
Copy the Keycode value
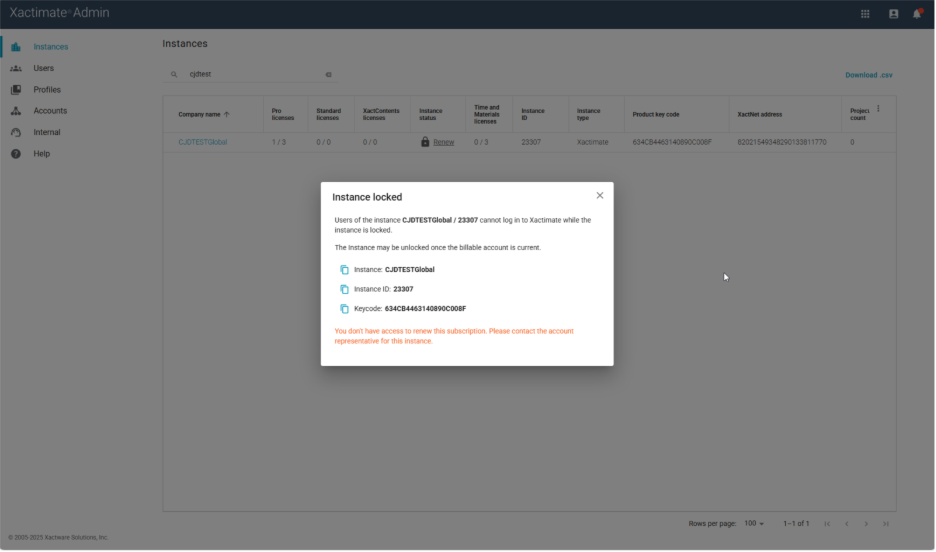tap(344, 309)
